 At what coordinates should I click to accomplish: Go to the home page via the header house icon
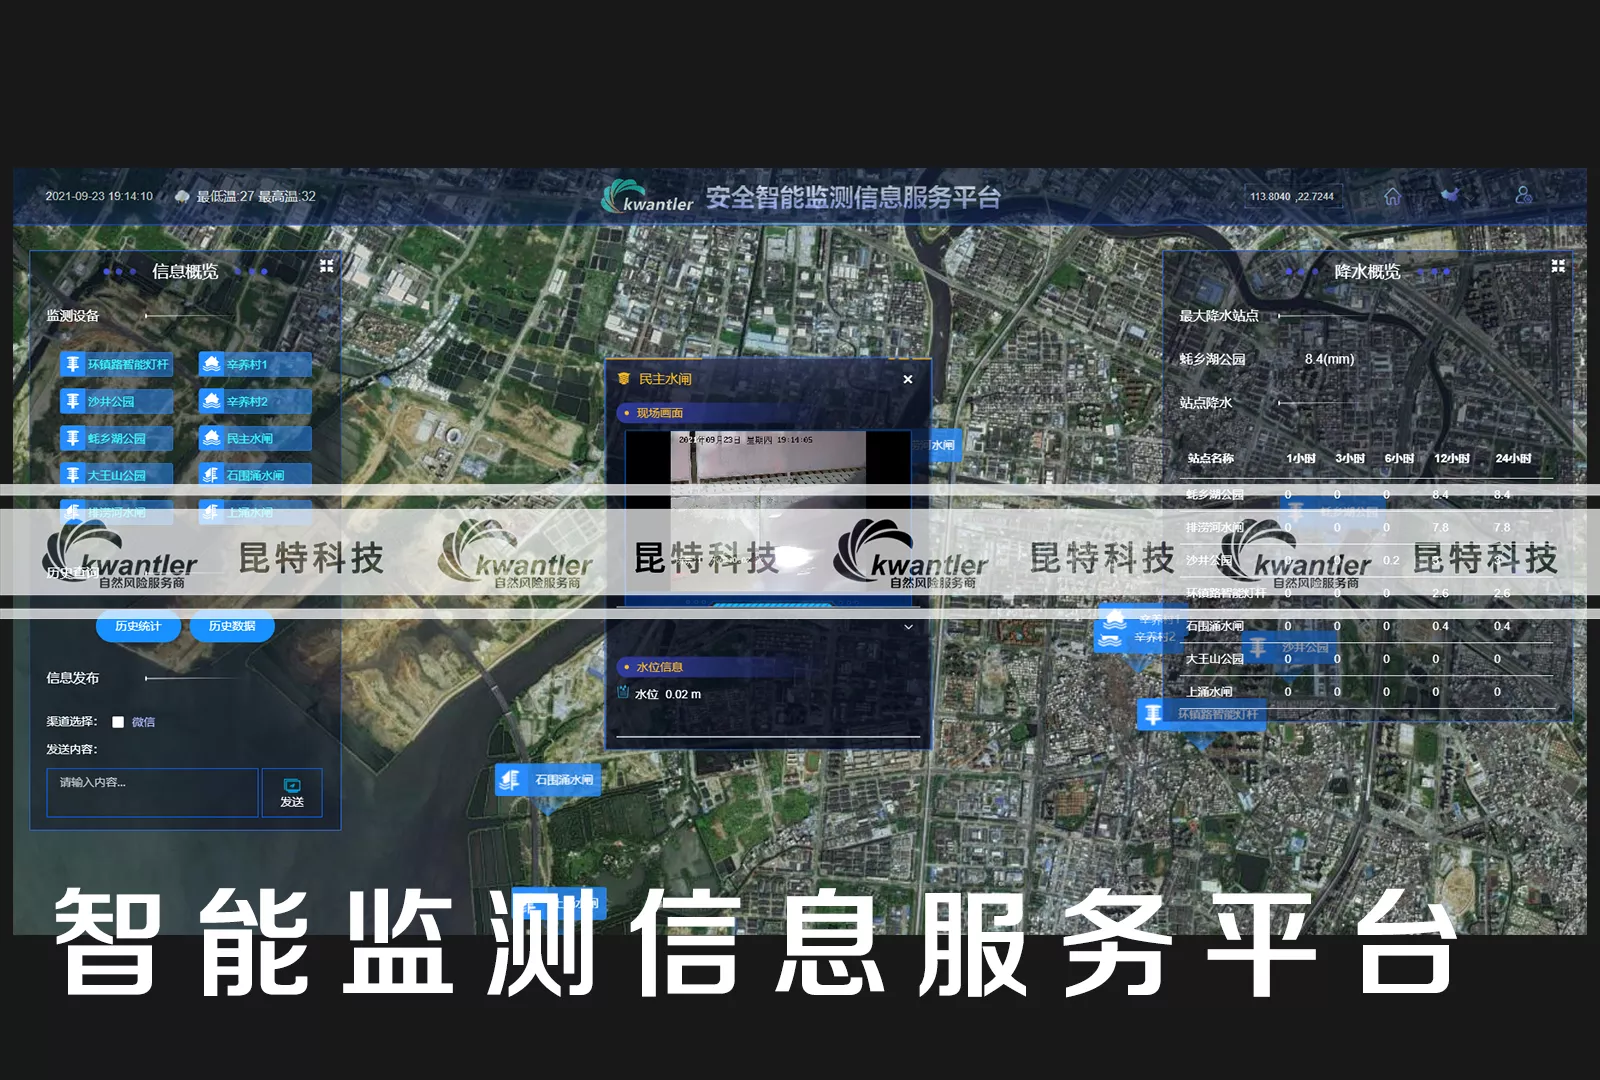[x=1392, y=196]
